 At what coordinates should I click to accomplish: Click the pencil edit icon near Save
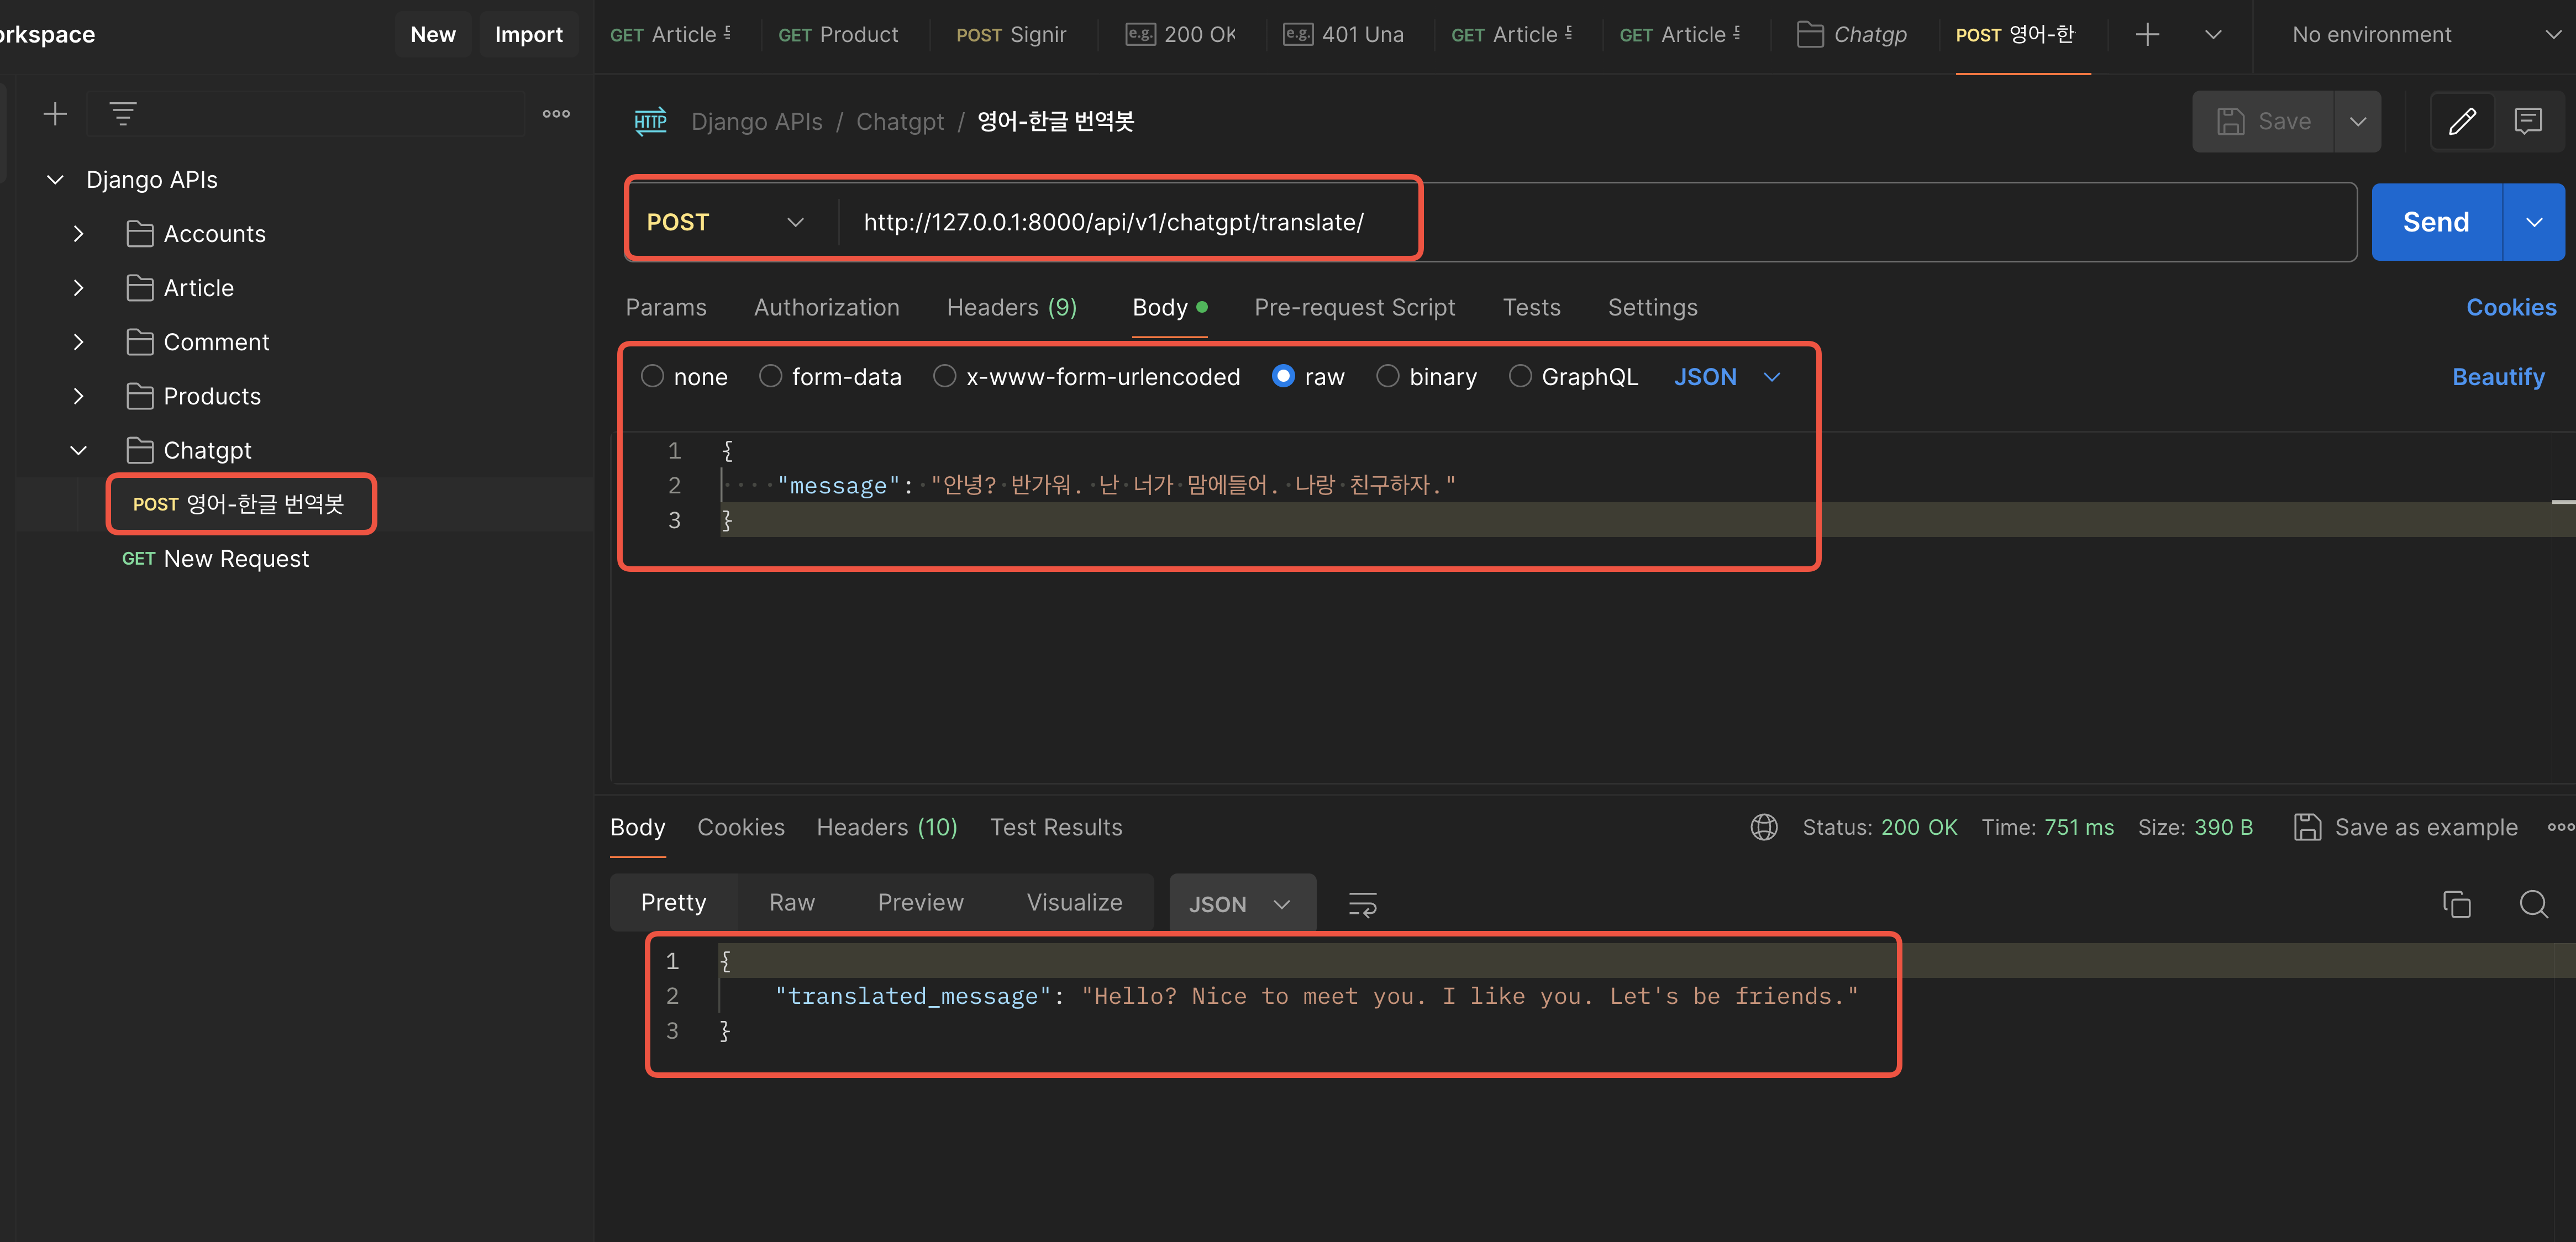point(2462,122)
